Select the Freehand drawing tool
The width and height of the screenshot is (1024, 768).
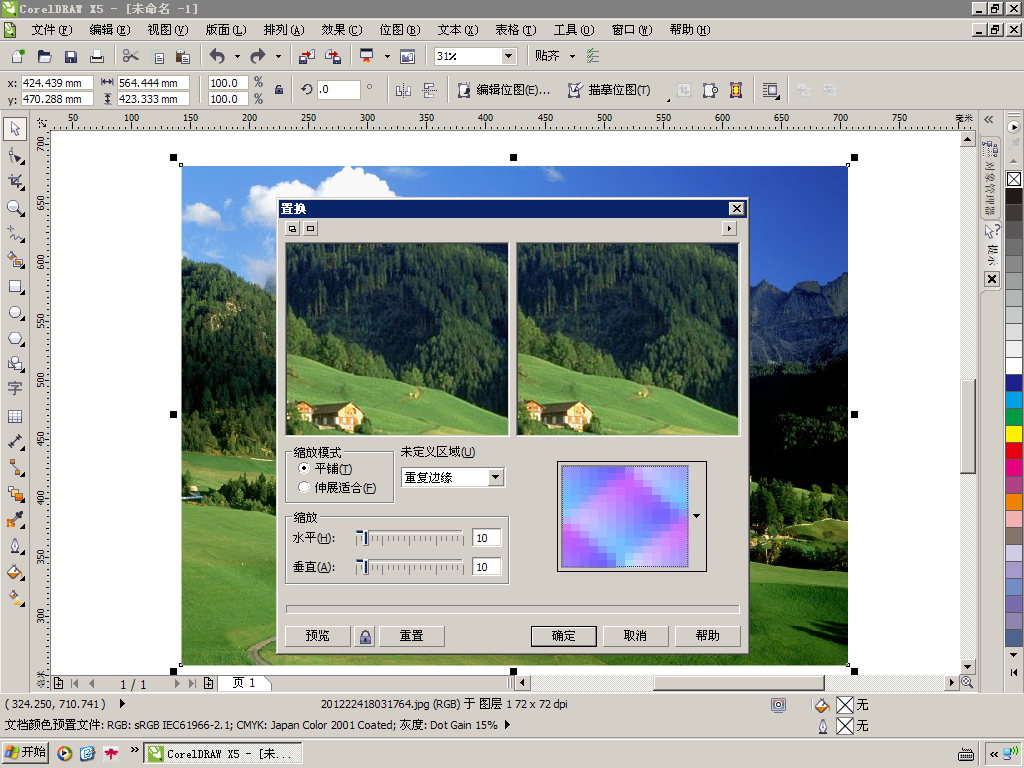coord(15,234)
